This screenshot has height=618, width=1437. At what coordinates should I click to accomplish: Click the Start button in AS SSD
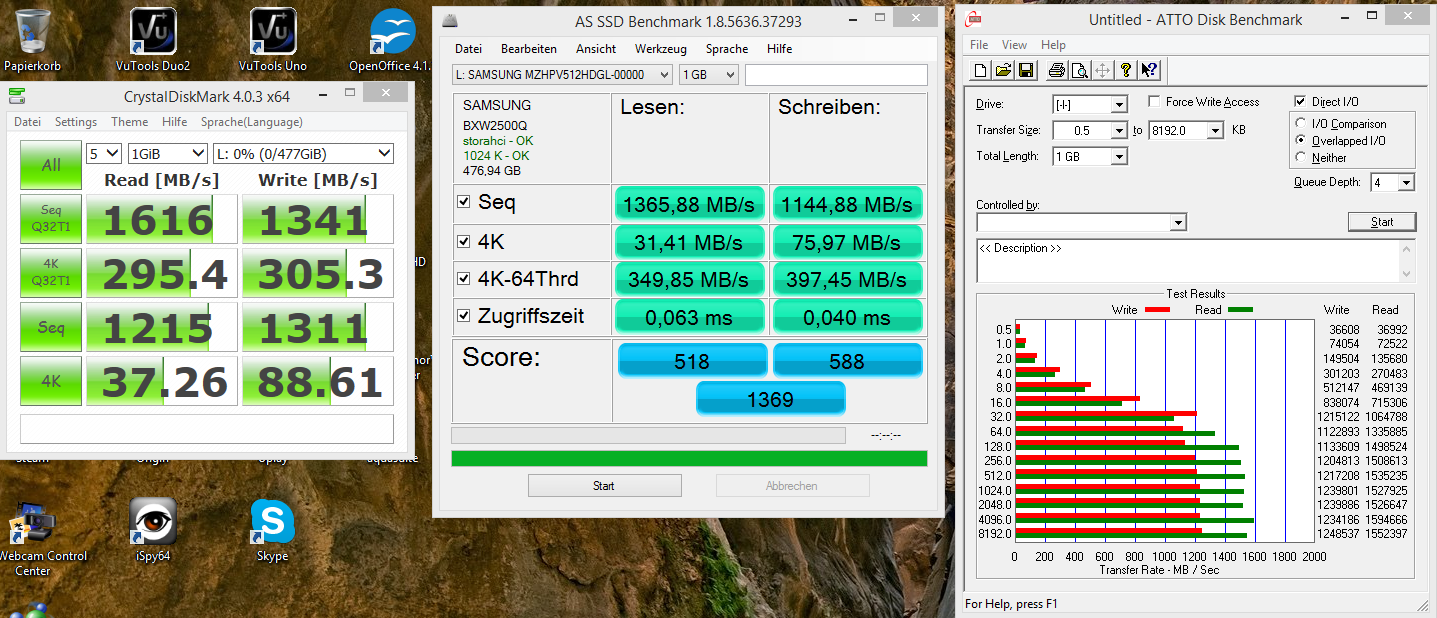tap(604, 486)
